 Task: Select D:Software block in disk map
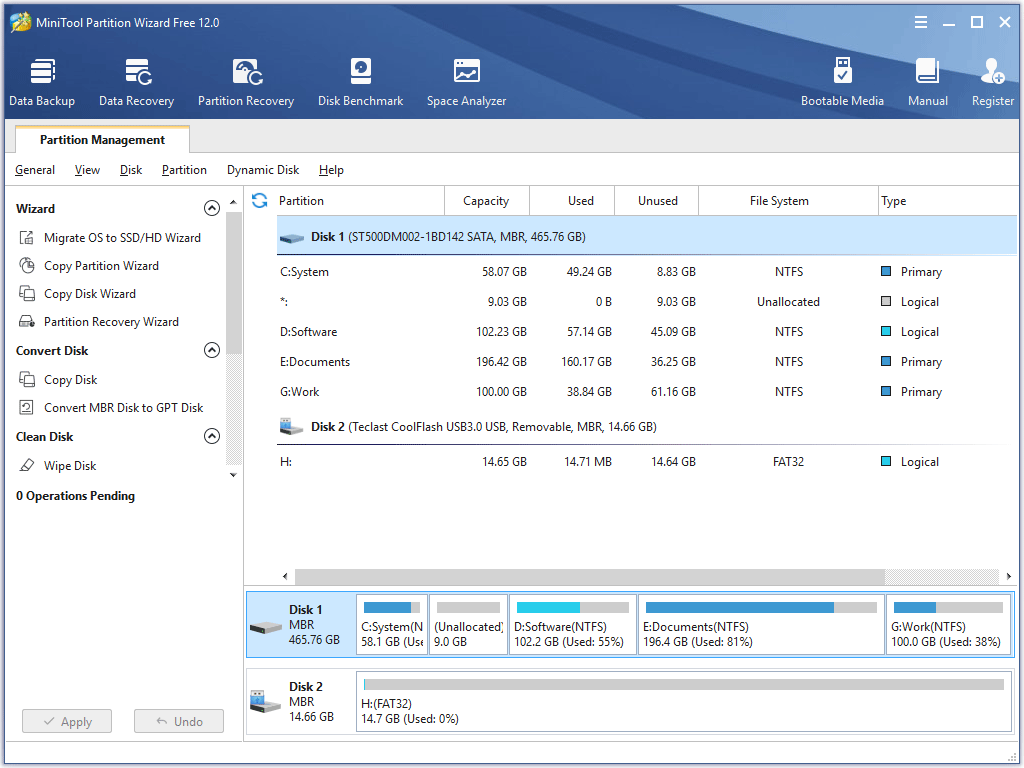tap(573, 624)
